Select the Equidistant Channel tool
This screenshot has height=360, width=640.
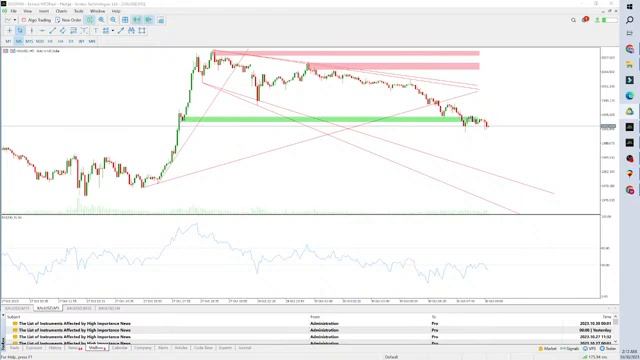(x=62, y=31)
